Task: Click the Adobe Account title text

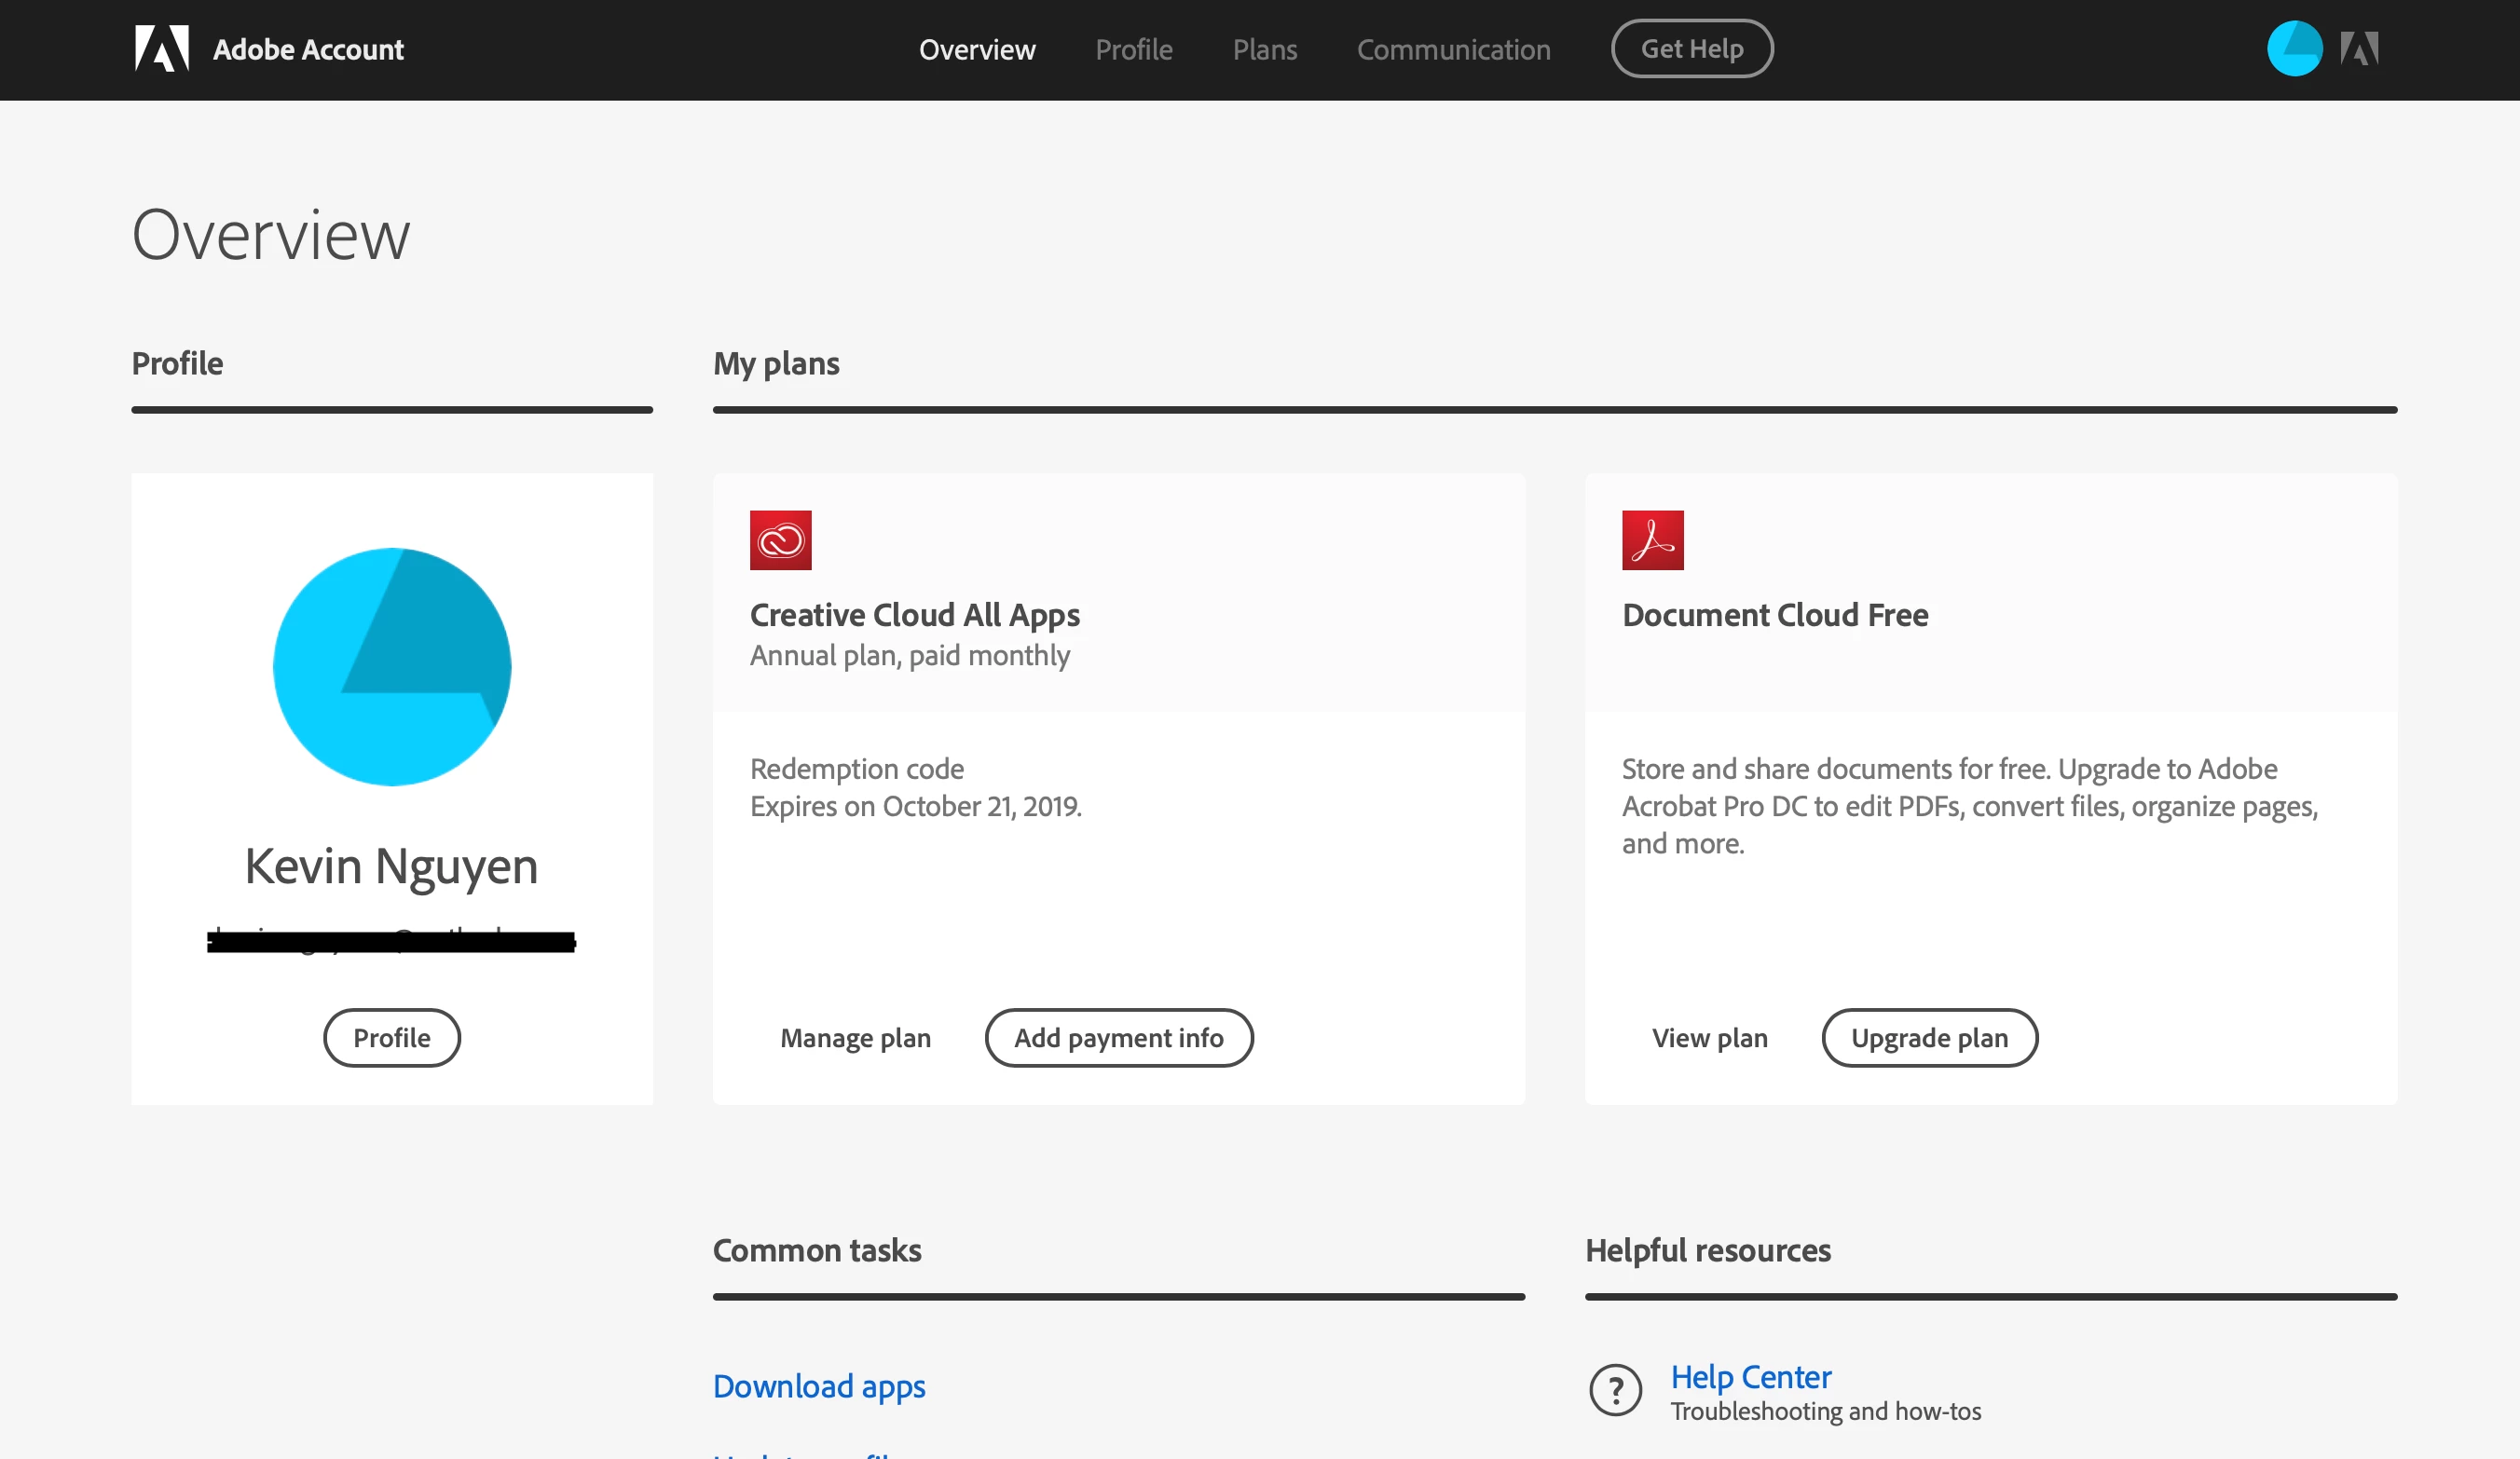Action: click(x=308, y=49)
